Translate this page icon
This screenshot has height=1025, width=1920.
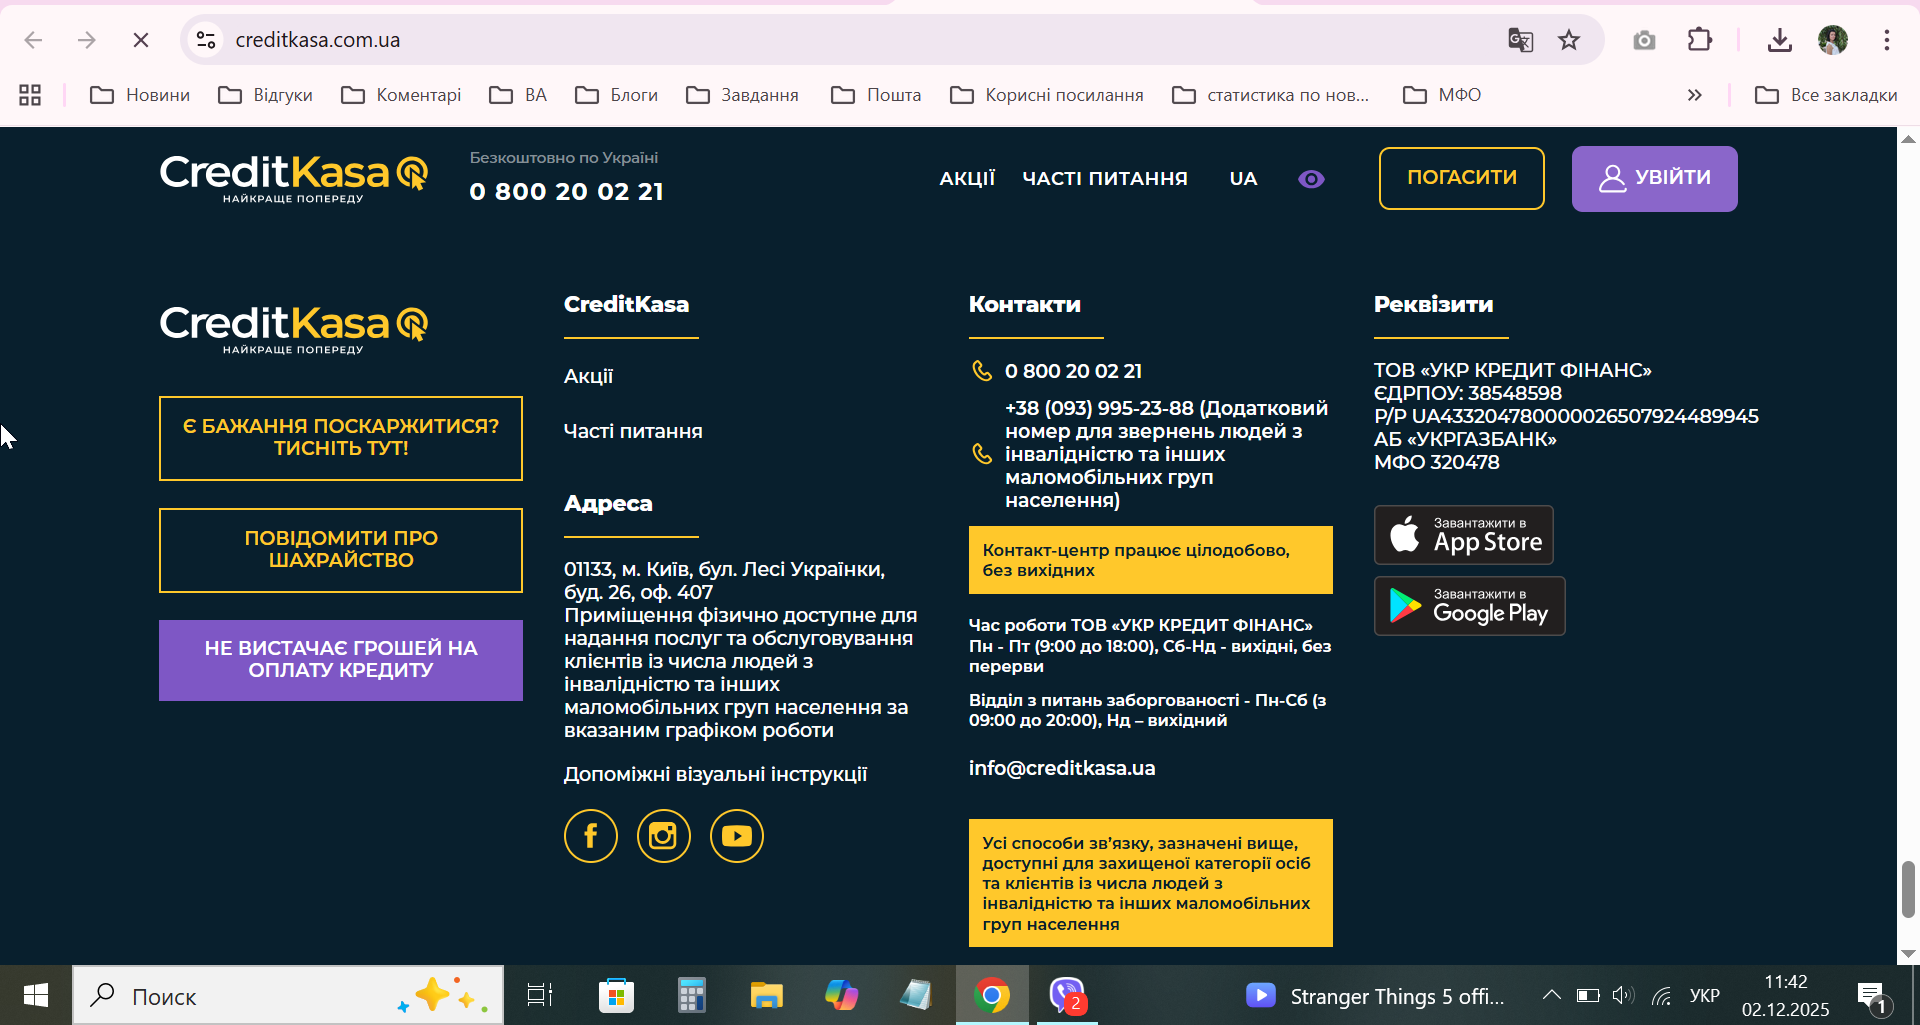pos(1520,40)
